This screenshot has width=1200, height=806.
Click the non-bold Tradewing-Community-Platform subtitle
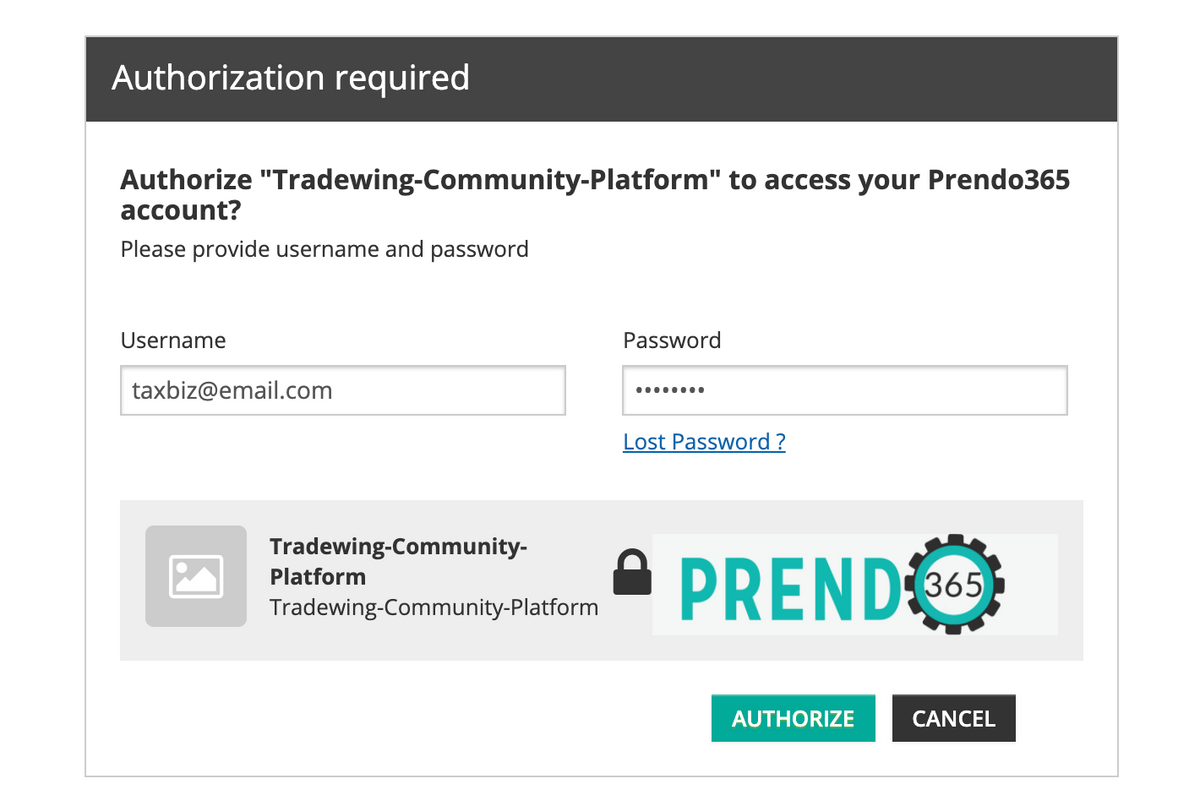[434, 607]
